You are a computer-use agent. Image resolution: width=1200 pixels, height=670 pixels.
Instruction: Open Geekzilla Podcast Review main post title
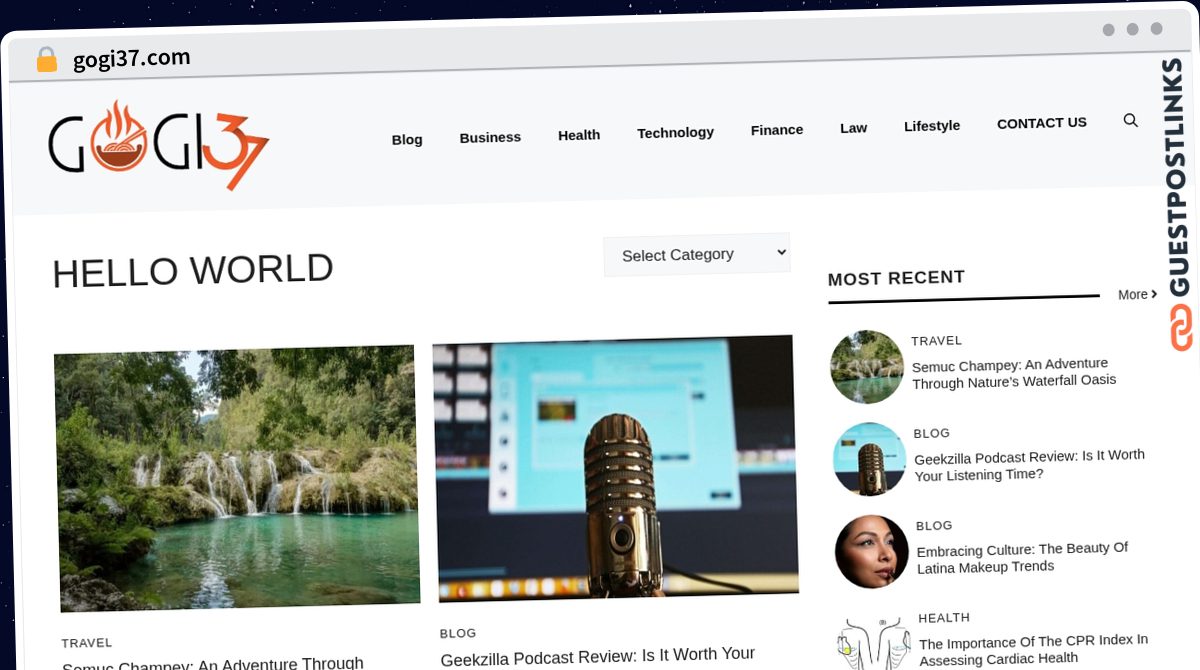click(598, 656)
